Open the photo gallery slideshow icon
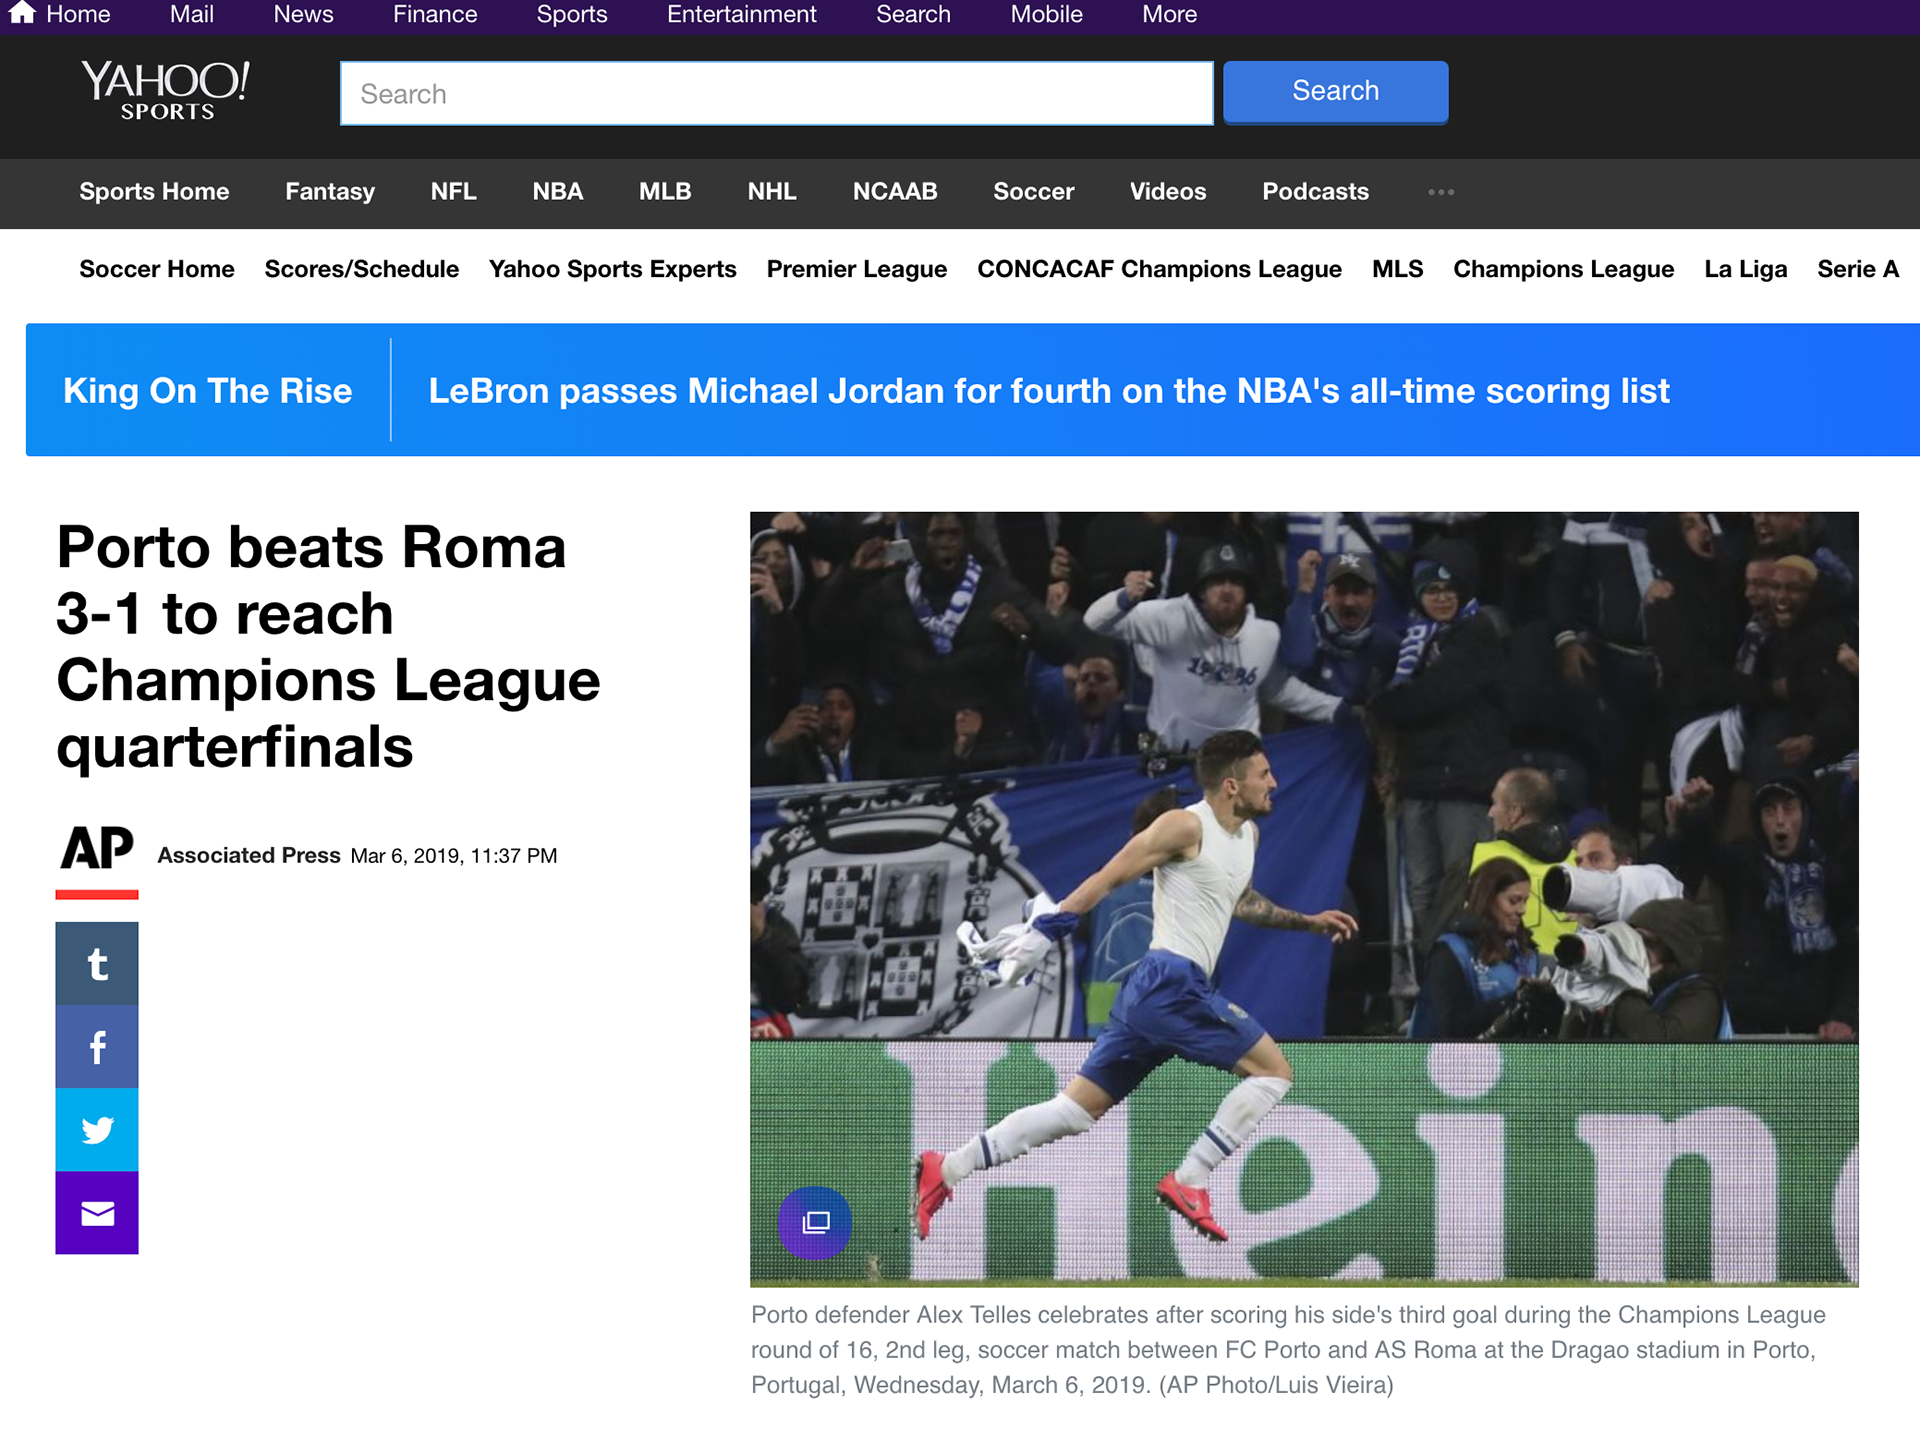 815,1222
